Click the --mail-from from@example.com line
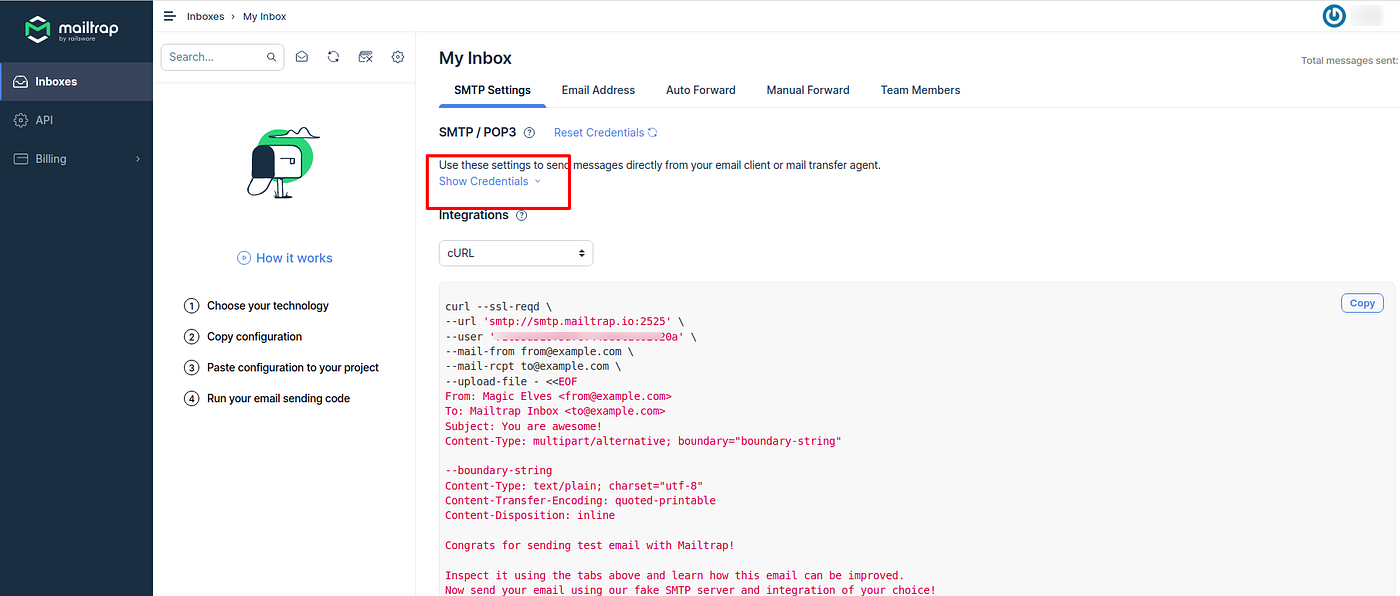Image resolution: width=1400 pixels, height=596 pixels. pyautogui.click(x=539, y=352)
